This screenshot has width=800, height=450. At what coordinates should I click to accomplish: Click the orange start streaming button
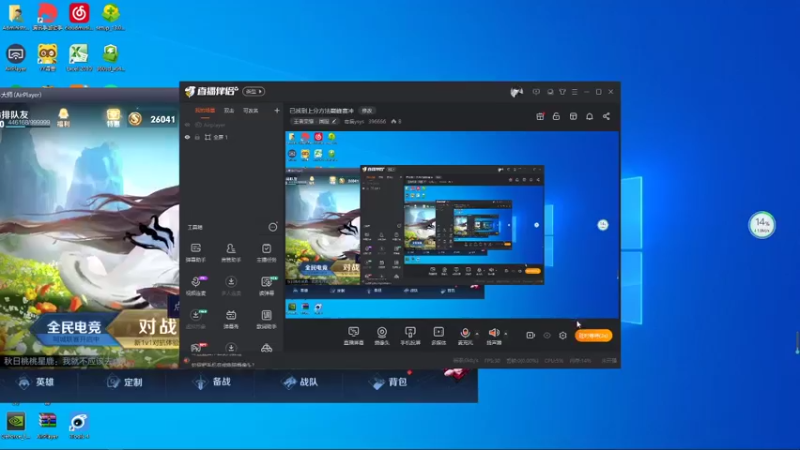click(593, 335)
